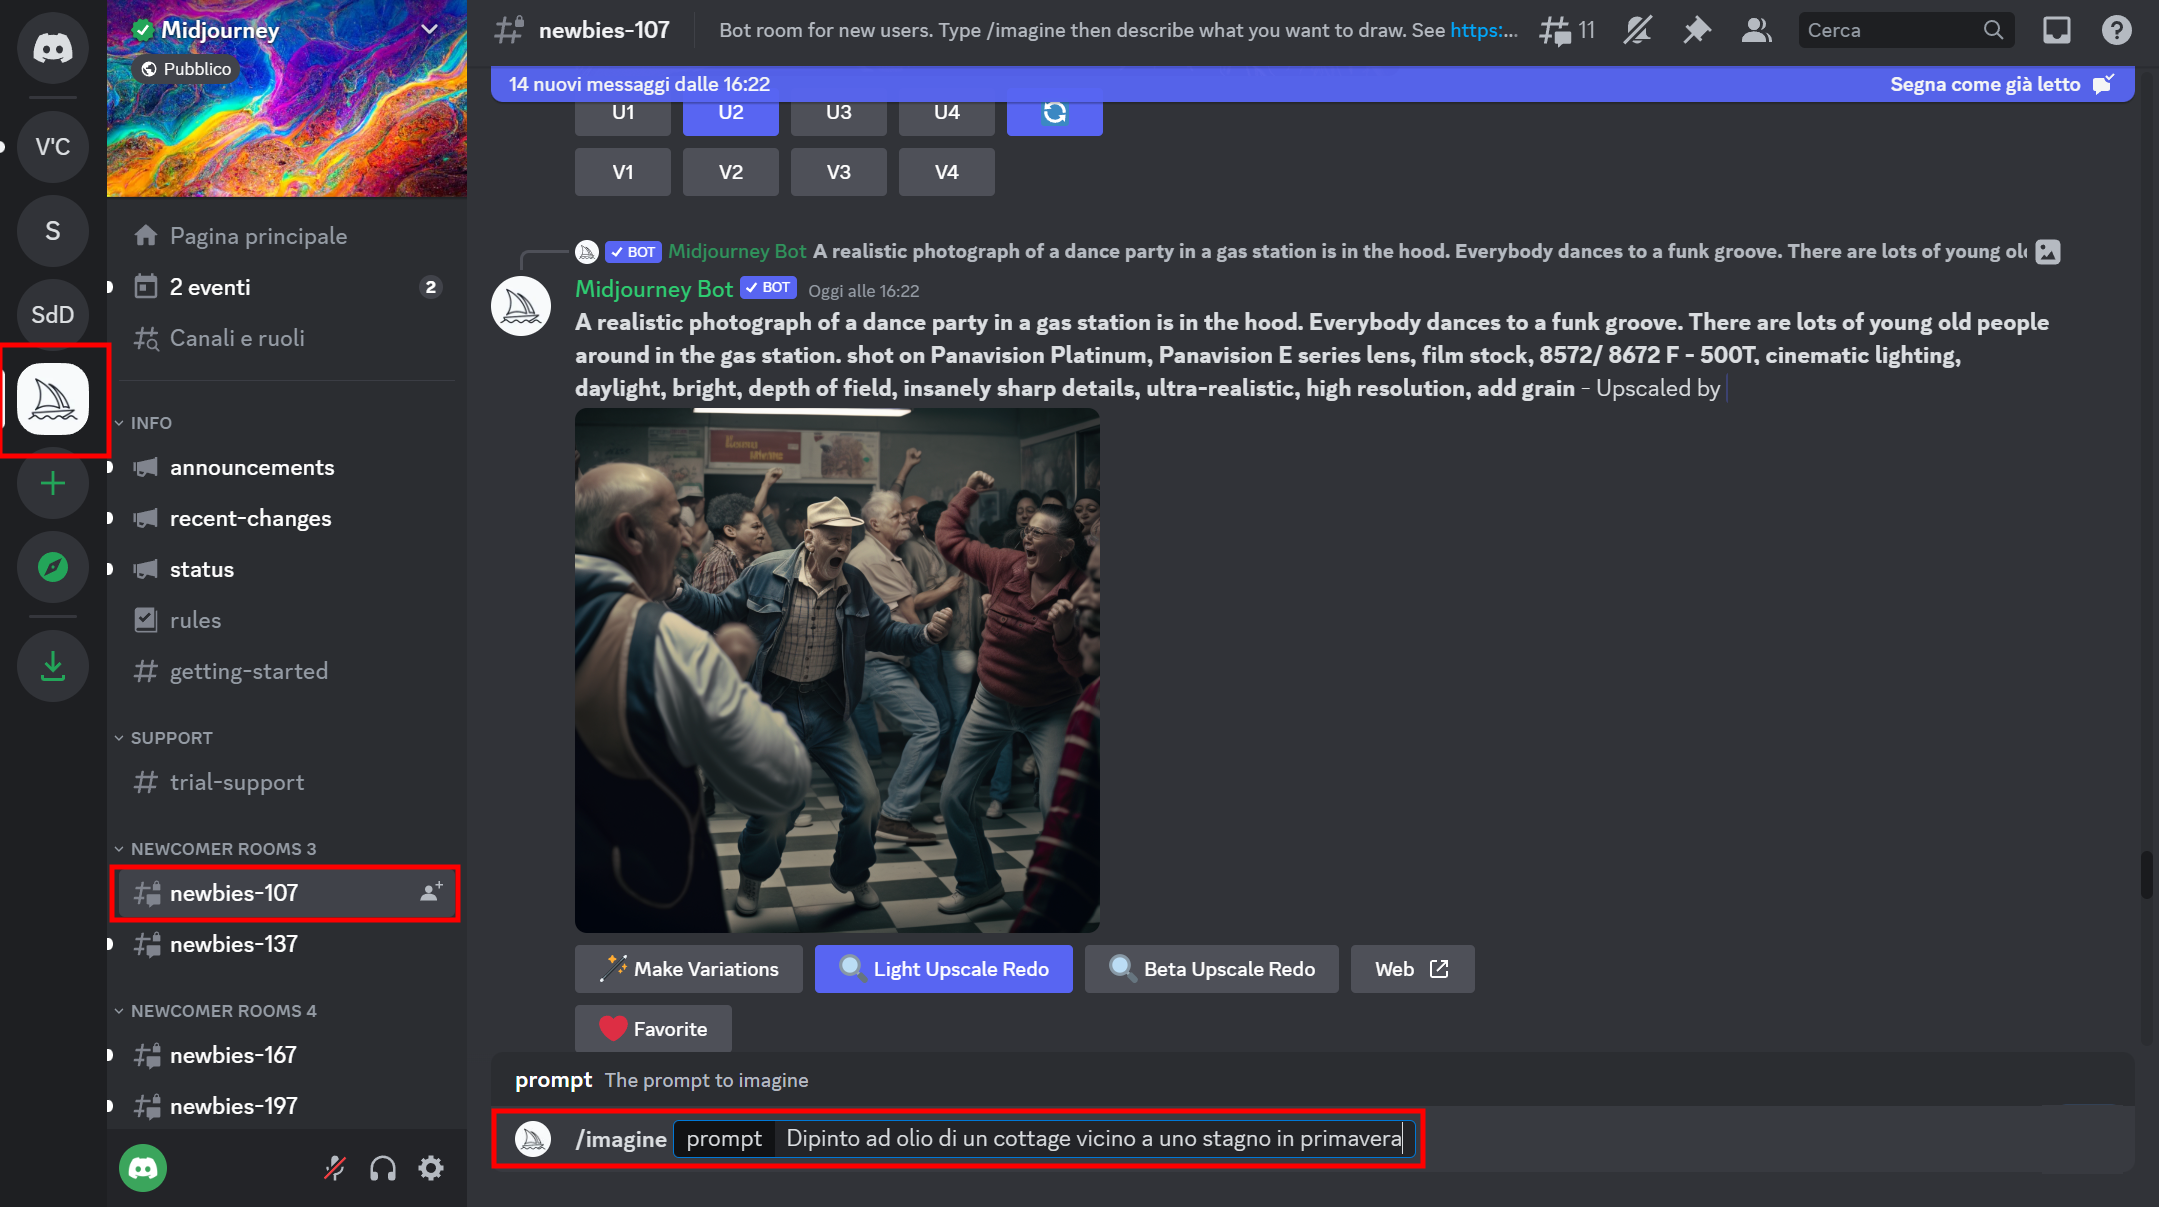This screenshot has height=1207, width=2159.
Task: Toggle channel notification bell mute
Action: [1637, 31]
